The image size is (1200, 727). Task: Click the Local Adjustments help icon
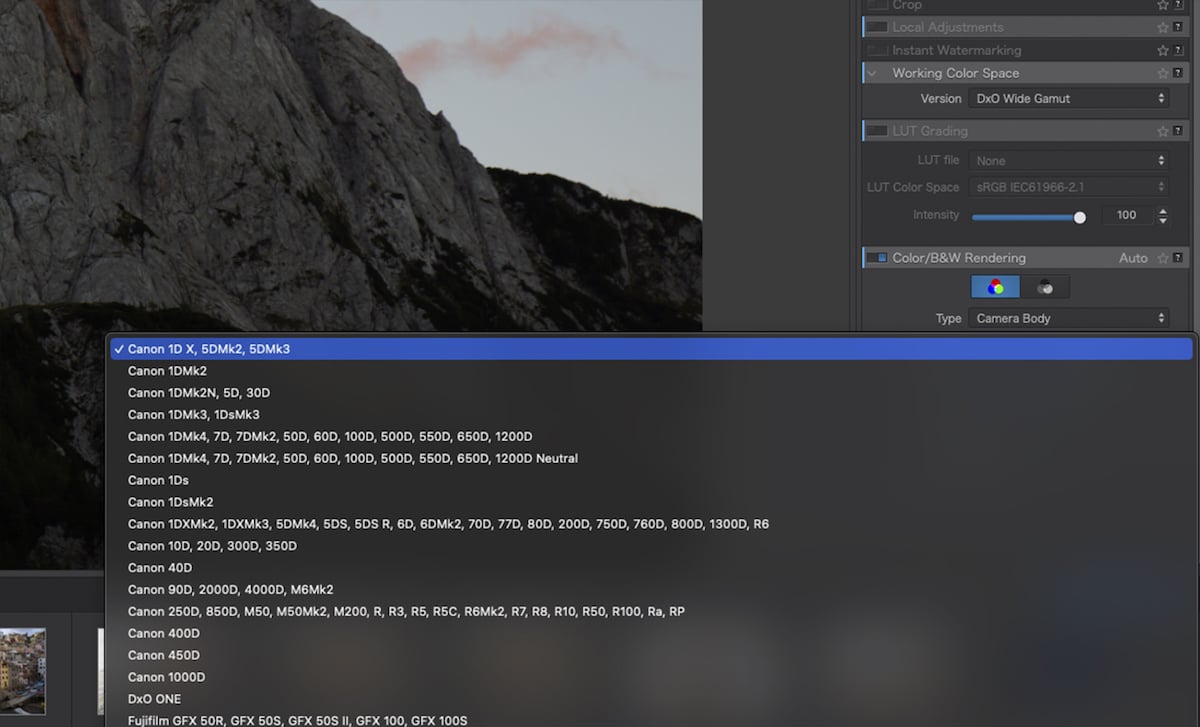[1178, 27]
